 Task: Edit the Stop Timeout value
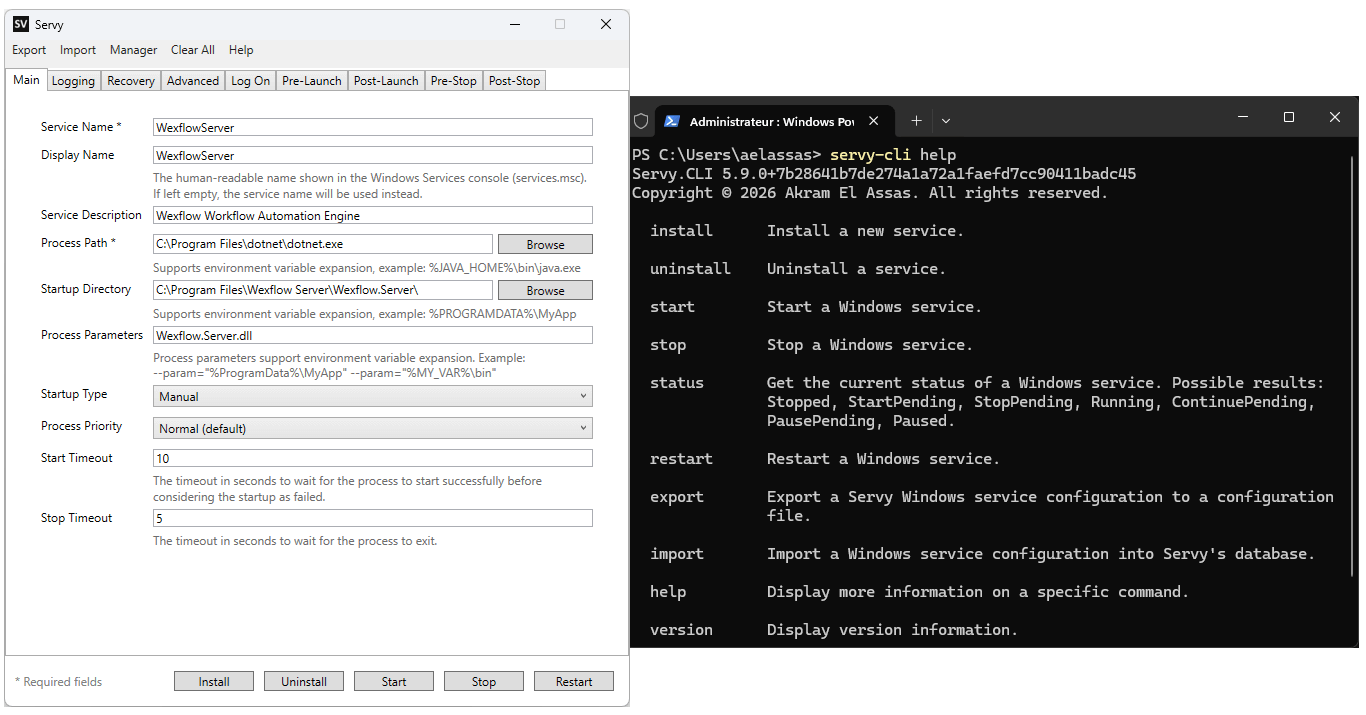point(371,517)
